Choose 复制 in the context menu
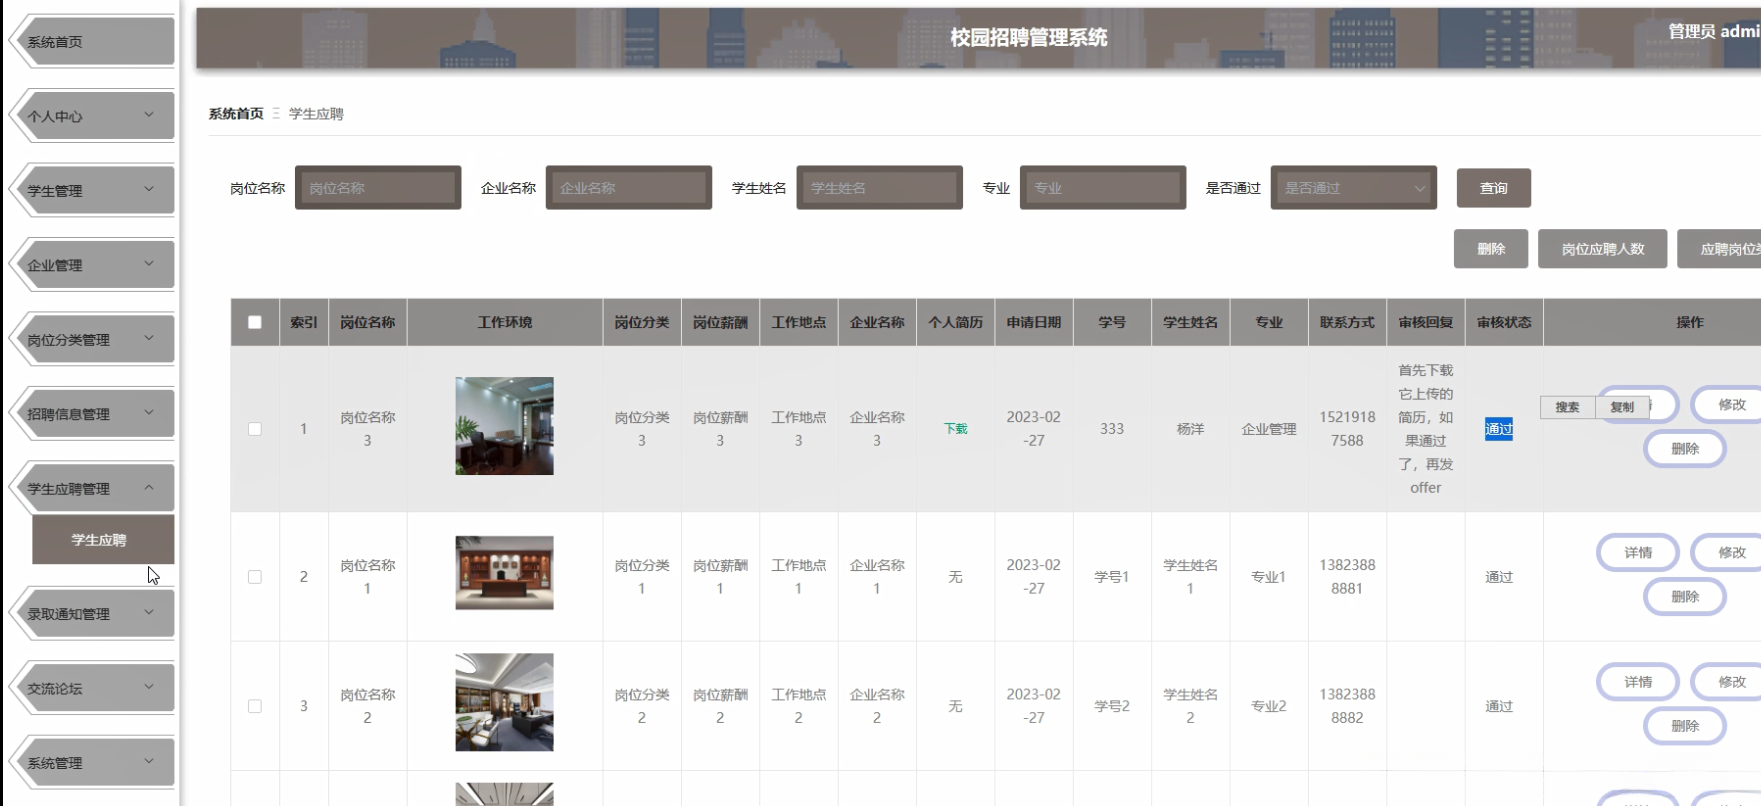Screen dimensions: 1761x806 point(1622,407)
